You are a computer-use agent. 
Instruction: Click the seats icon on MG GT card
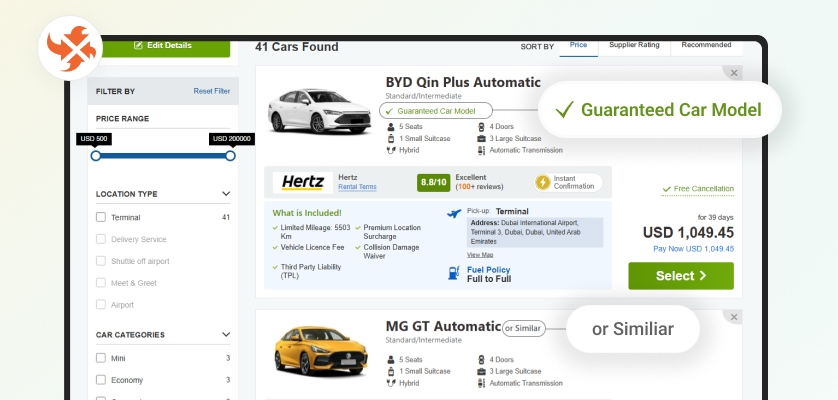391,359
